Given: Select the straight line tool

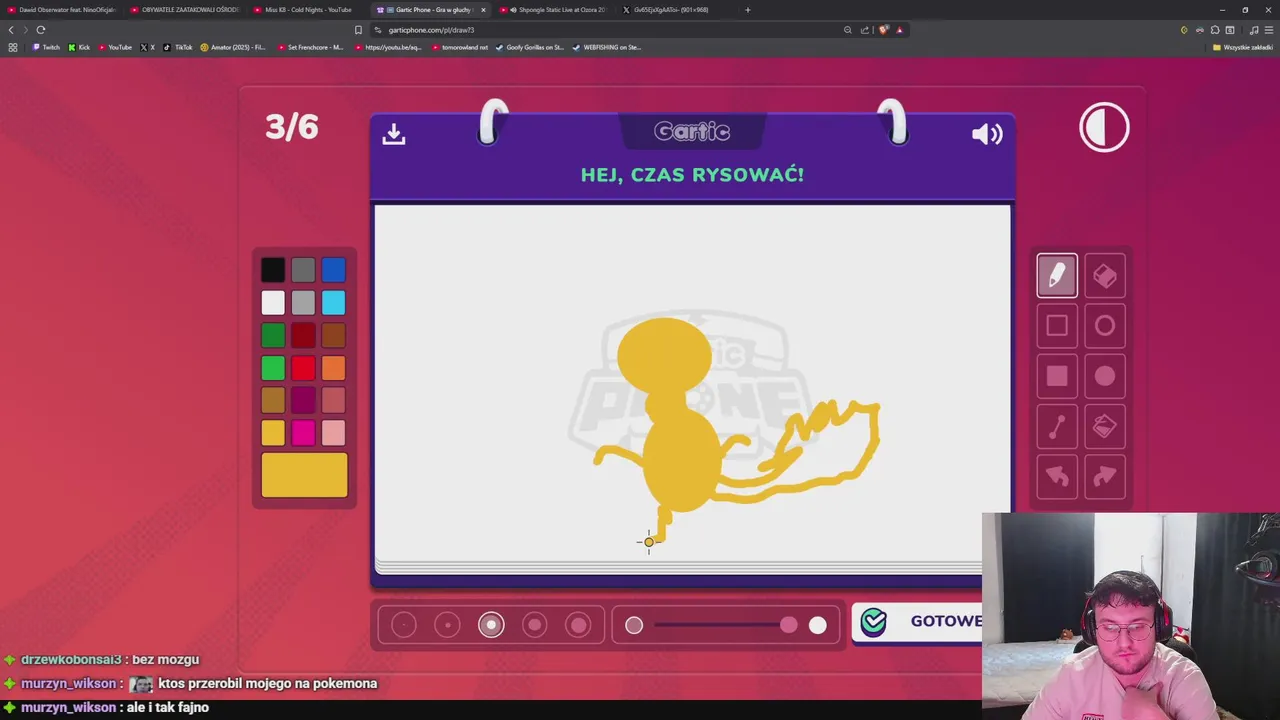Looking at the screenshot, I should pyautogui.click(x=1057, y=427).
